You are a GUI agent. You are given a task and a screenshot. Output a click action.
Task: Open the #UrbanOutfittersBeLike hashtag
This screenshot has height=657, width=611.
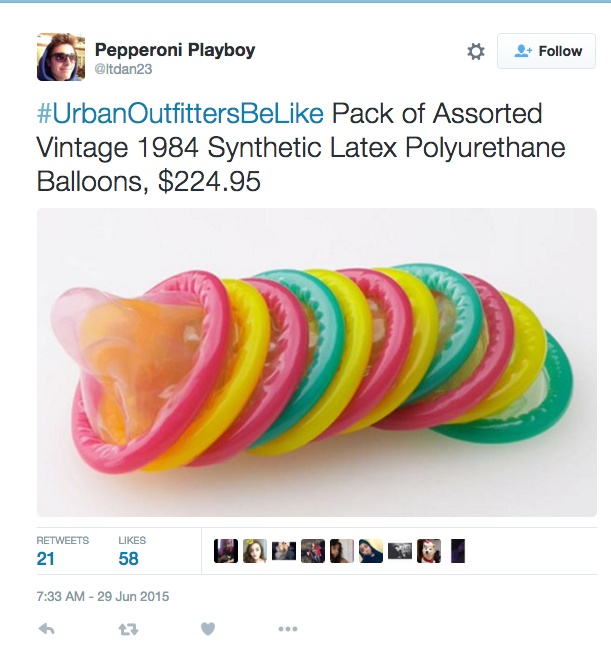pos(180,114)
